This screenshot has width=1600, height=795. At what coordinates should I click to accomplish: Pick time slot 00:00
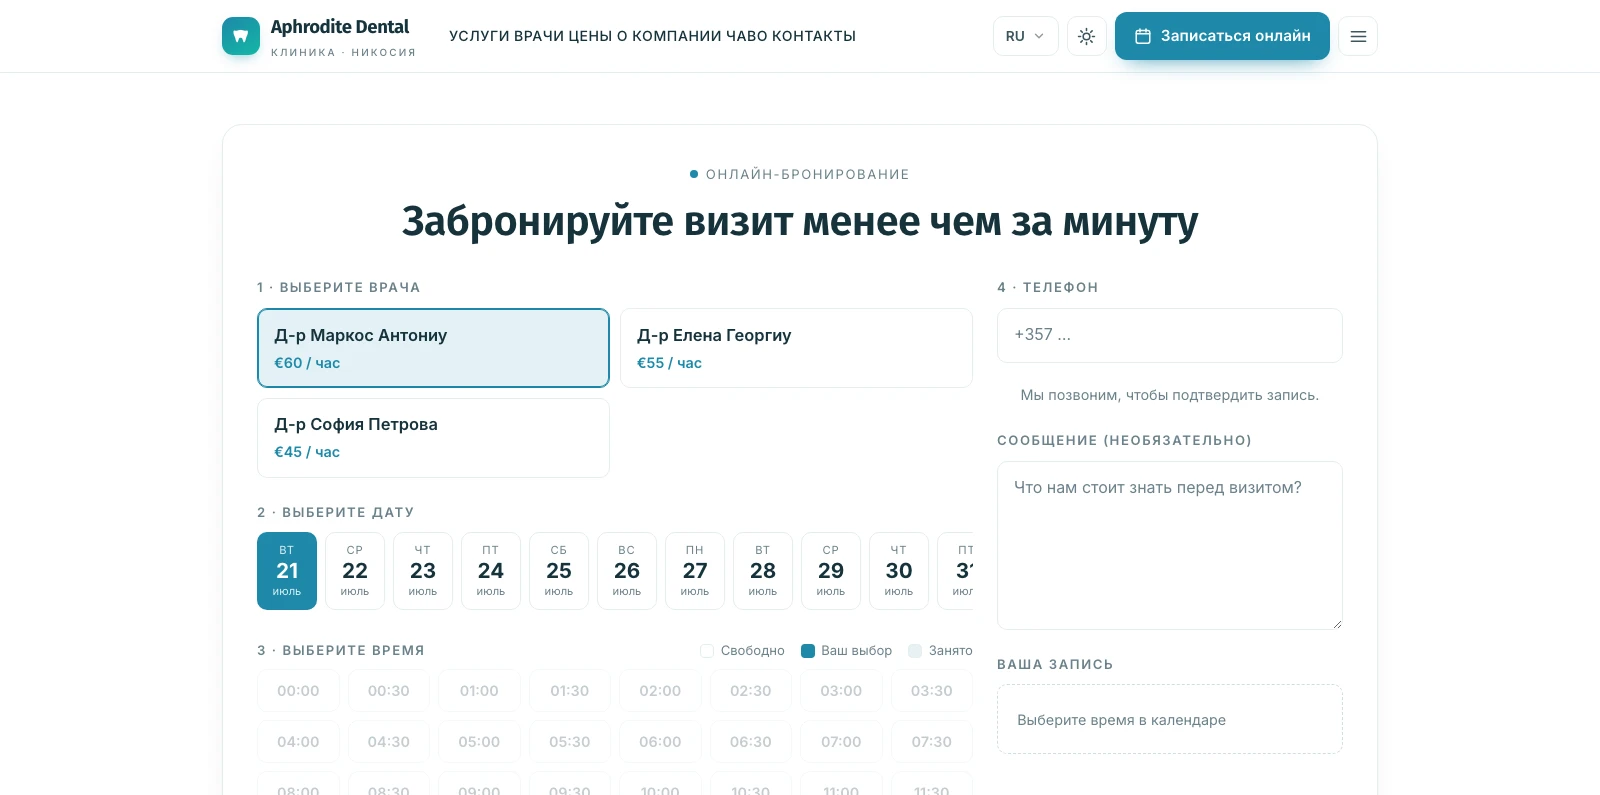(298, 691)
